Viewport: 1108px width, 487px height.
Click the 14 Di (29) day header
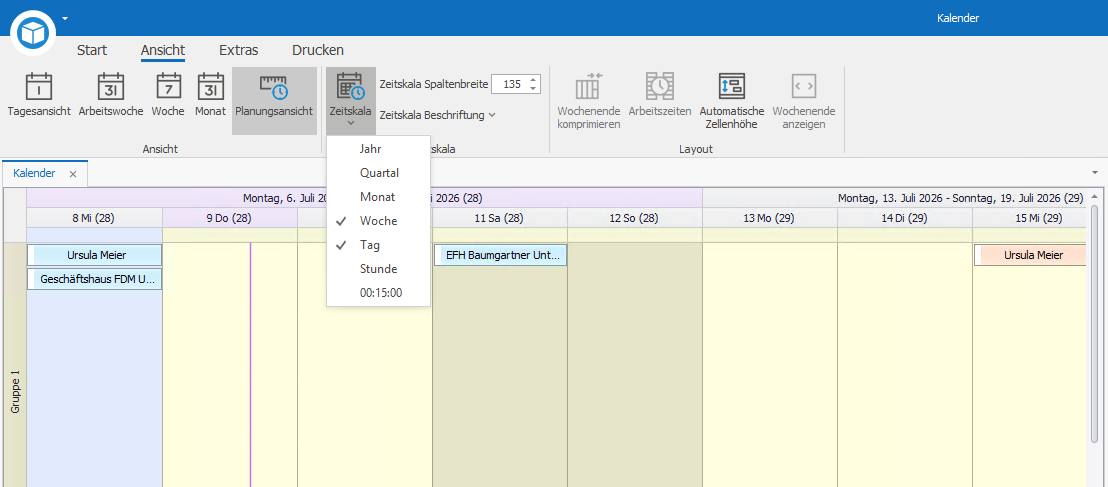click(904, 218)
